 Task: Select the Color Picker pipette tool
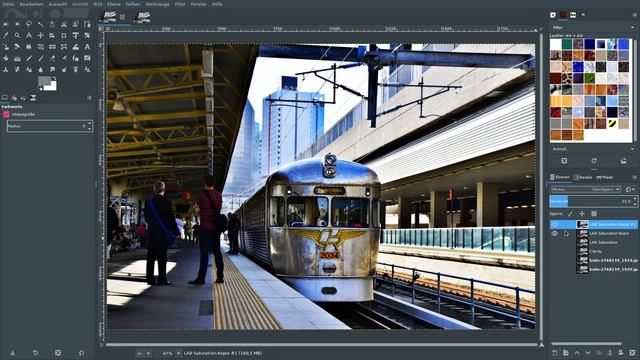6,36
